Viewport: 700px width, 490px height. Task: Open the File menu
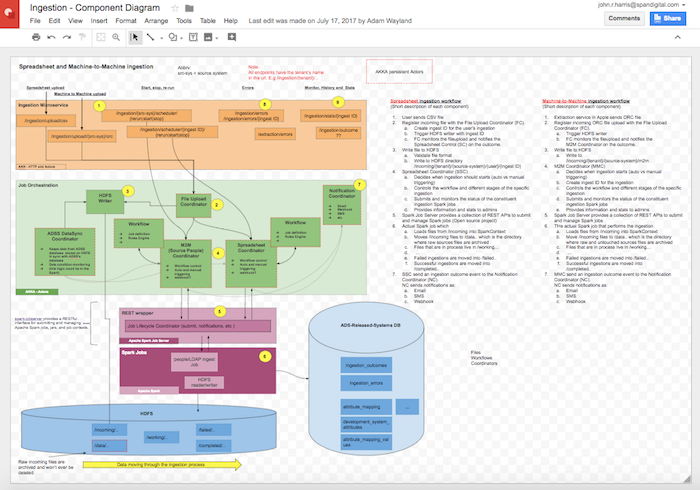coord(35,21)
